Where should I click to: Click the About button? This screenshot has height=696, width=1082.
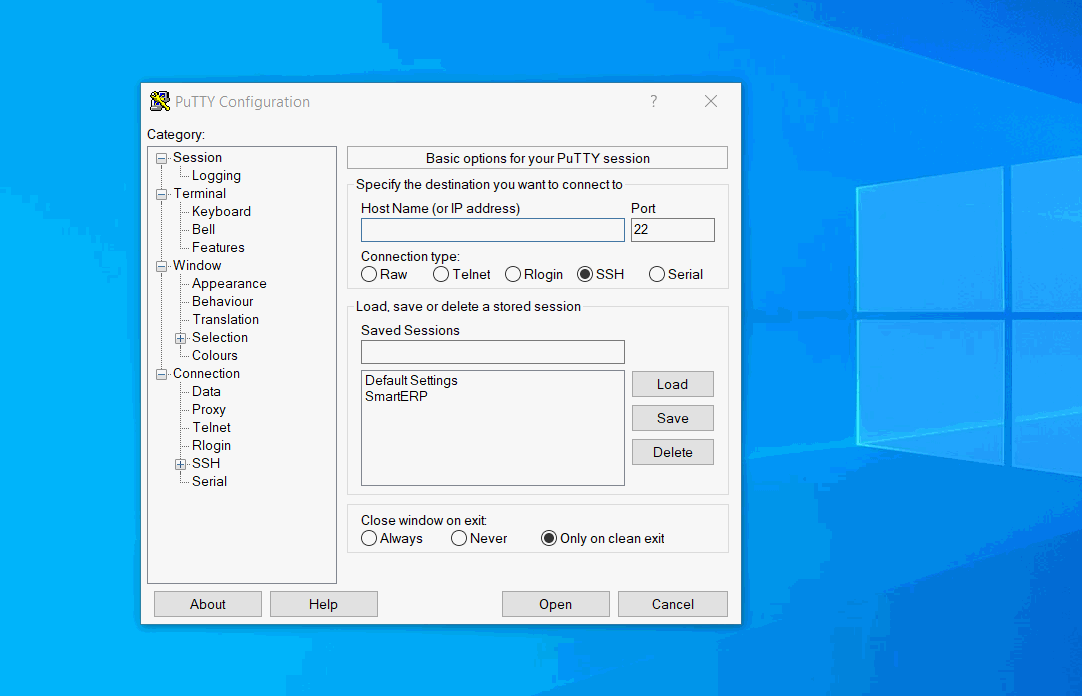click(208, 604)
